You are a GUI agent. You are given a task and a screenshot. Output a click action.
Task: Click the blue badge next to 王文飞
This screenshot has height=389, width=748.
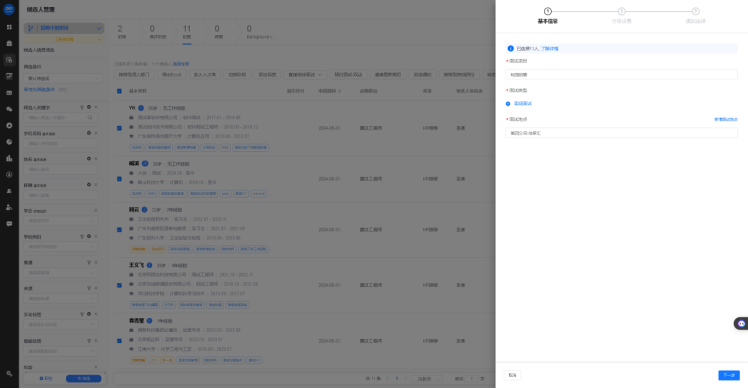pos(149,265)
